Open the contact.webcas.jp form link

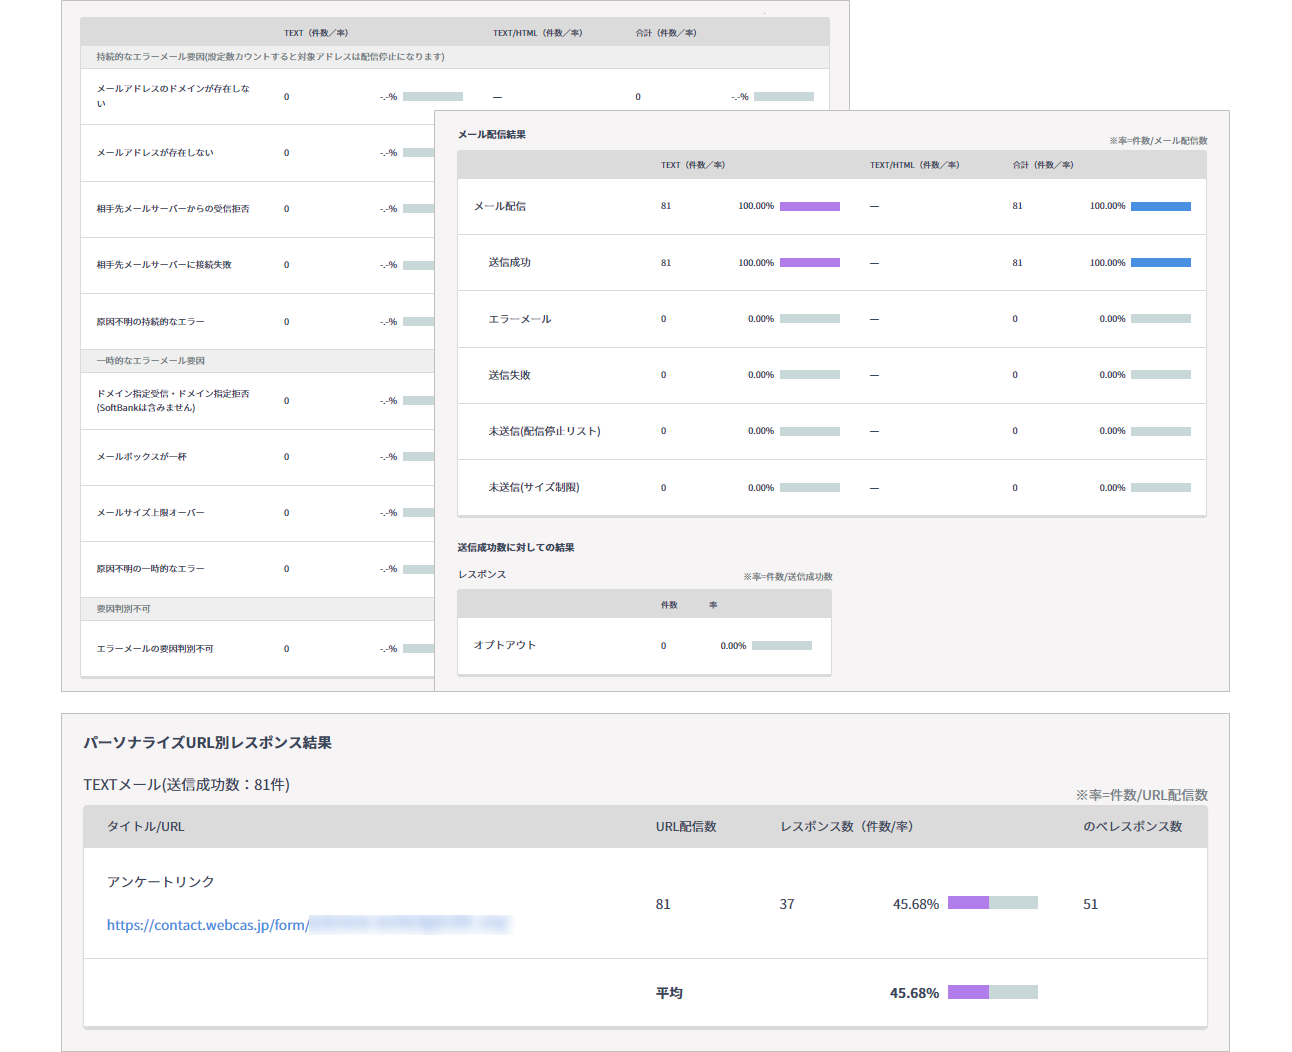pos(308,925)
